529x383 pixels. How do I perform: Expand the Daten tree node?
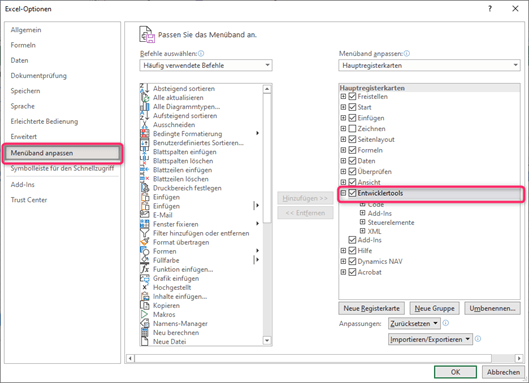pos(343,161)
